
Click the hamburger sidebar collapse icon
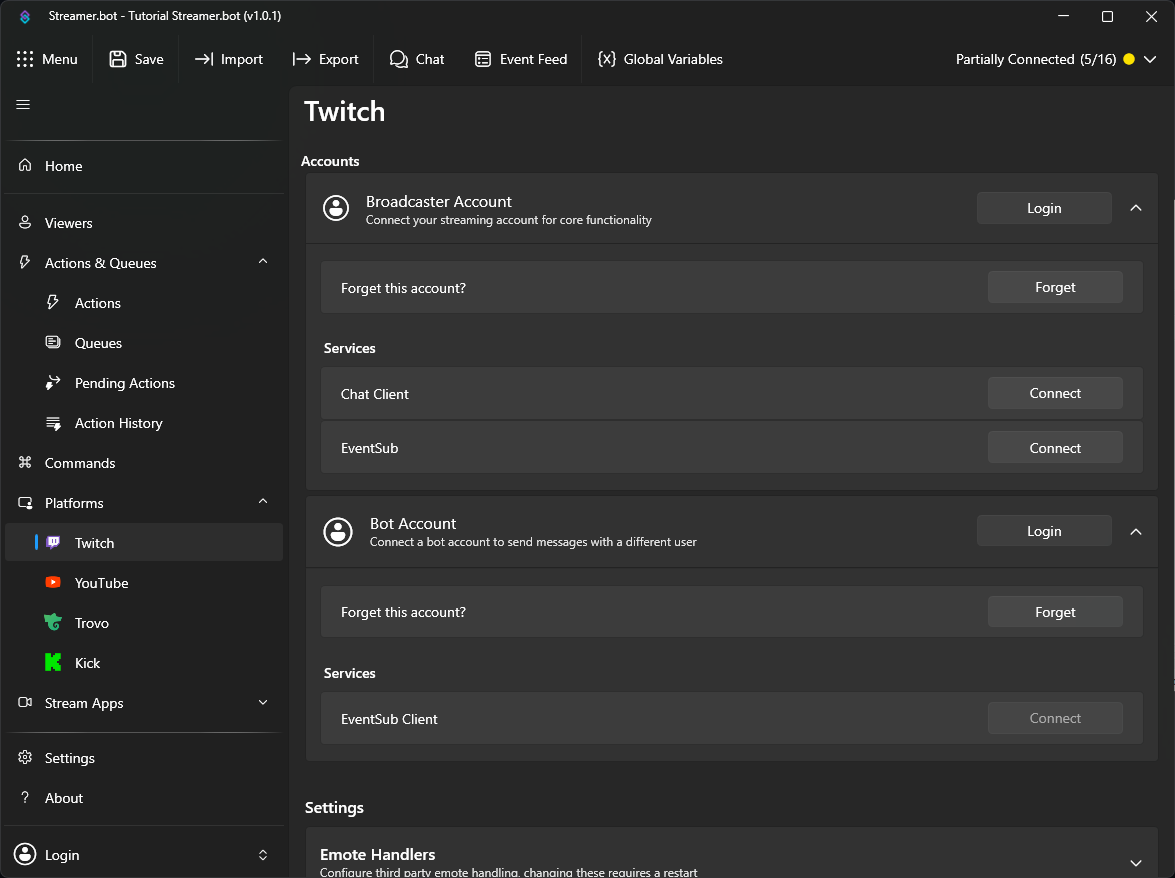click(x=23, y=105)
